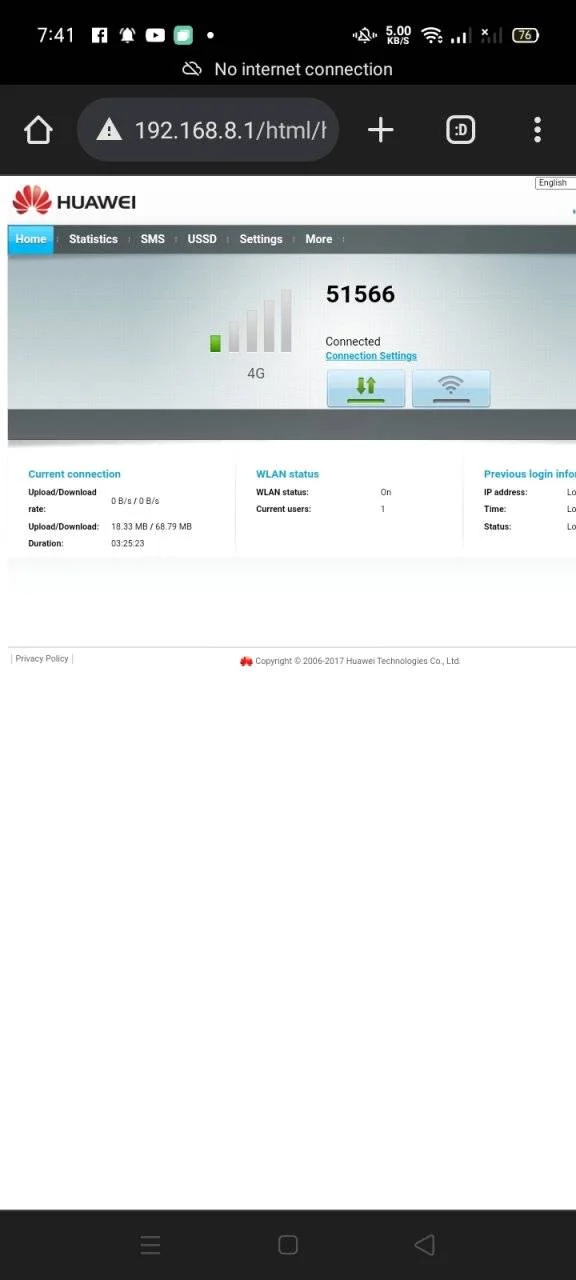Screen dimensions: 576x1280
Task: Toggle the Wi-Fi icon button
Action: [x=451, y=388]
